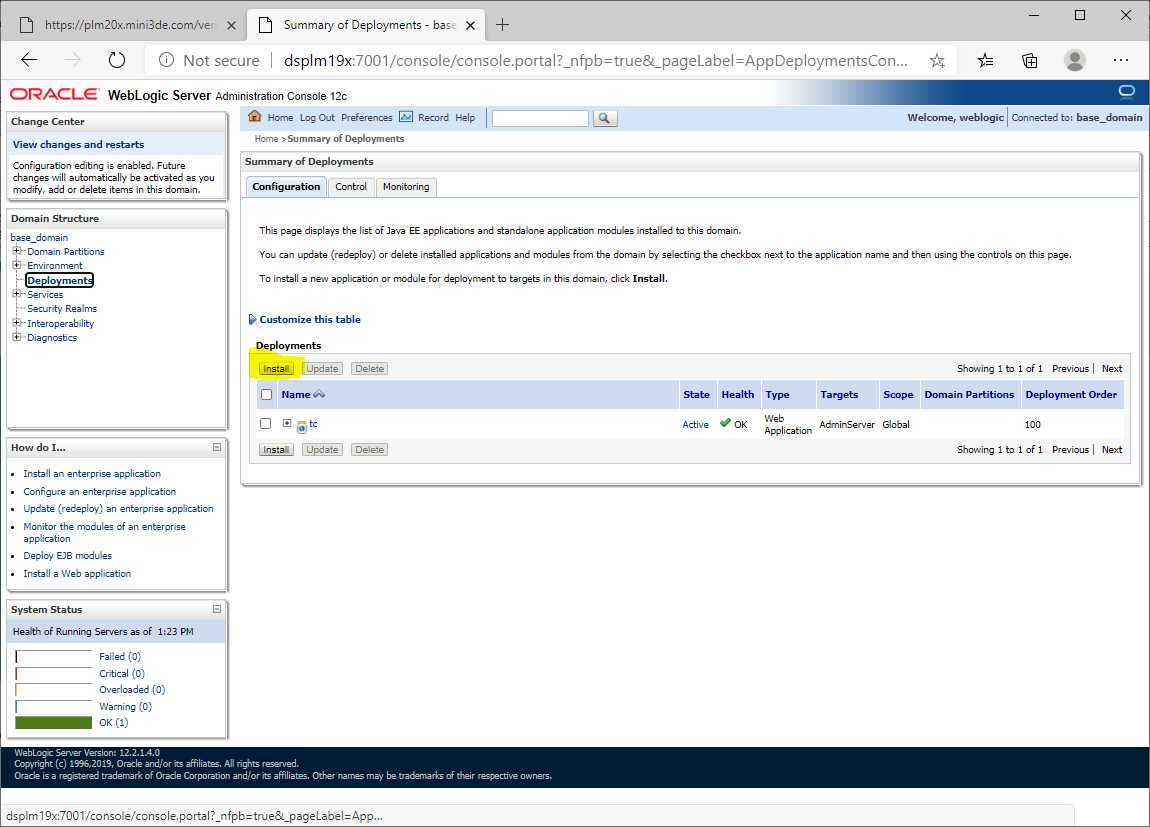Expand the Services tree node
1150x827 pixels.
pyautogui.click(x=17, y=294)
